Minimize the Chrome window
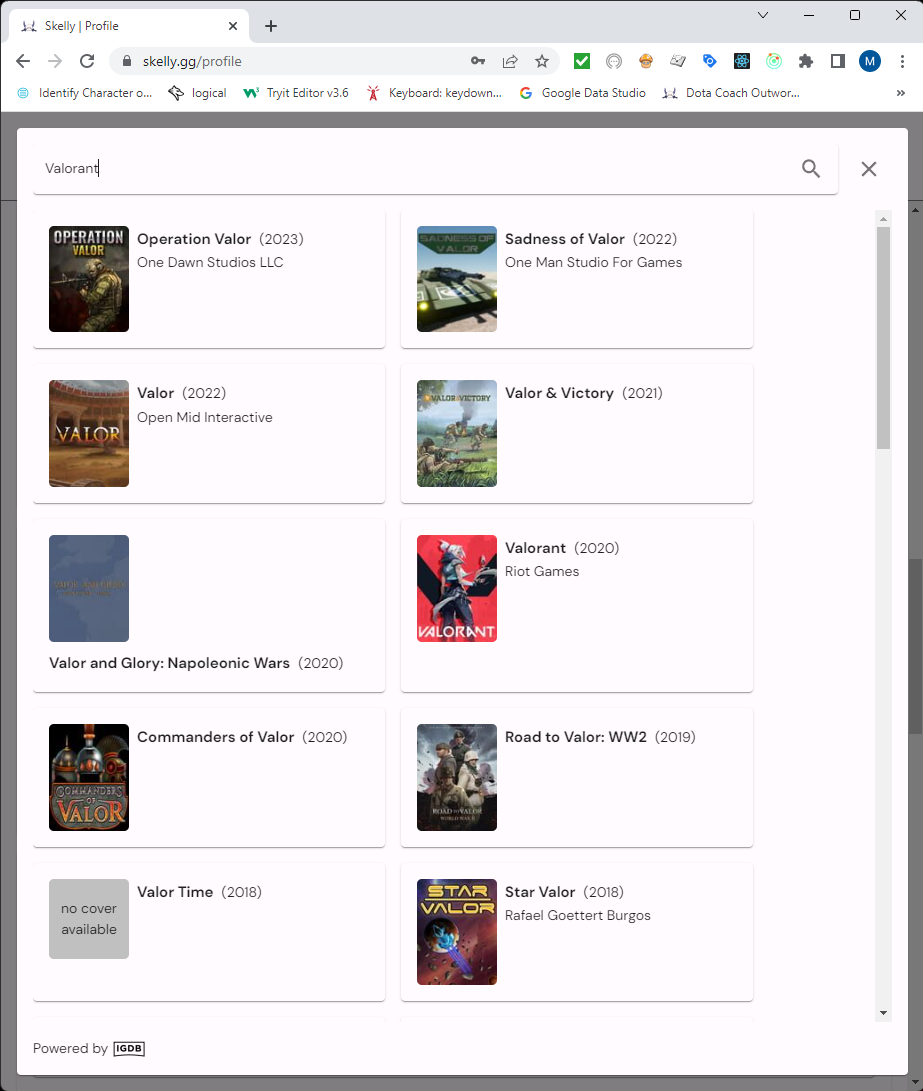This screenshot has height=1091, width=923. coord(809,15)
